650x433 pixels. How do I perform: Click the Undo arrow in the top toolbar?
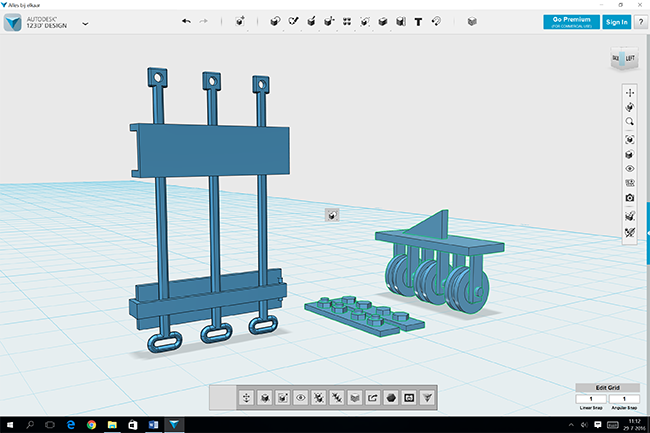(186, 21)
